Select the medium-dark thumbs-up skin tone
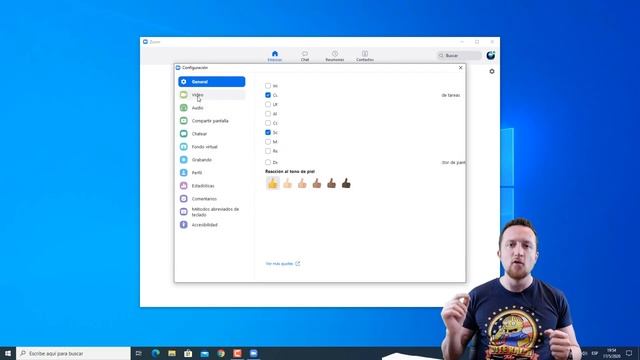This screenshot has height=360, width=640. (331, 184)
